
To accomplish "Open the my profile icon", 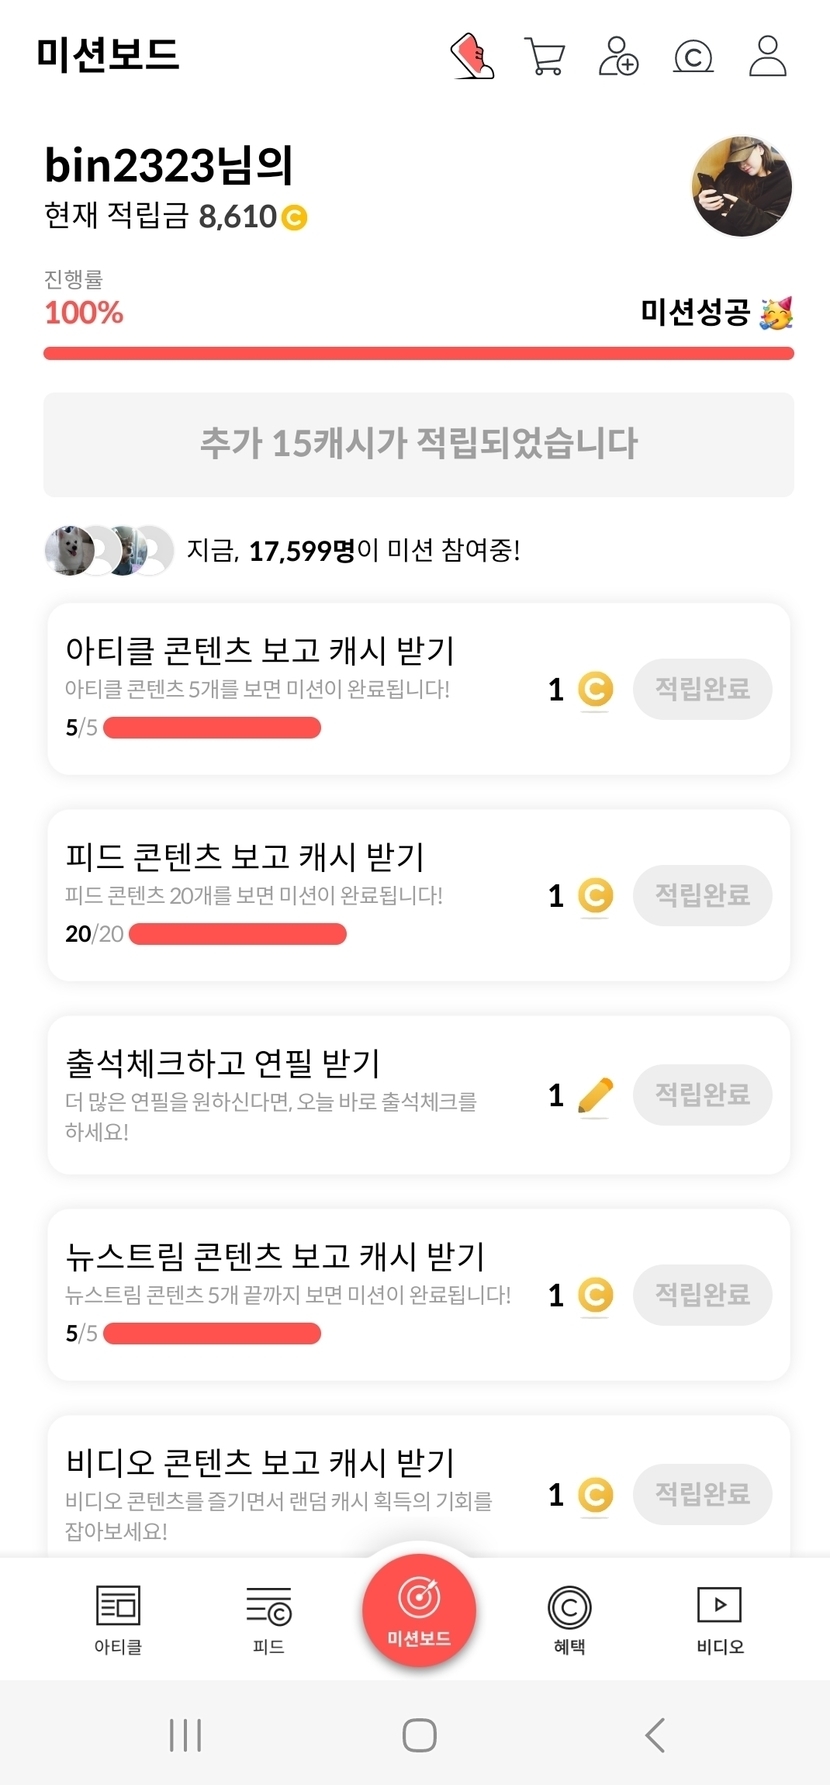I will pyautogui.click(x=768, y=56).
